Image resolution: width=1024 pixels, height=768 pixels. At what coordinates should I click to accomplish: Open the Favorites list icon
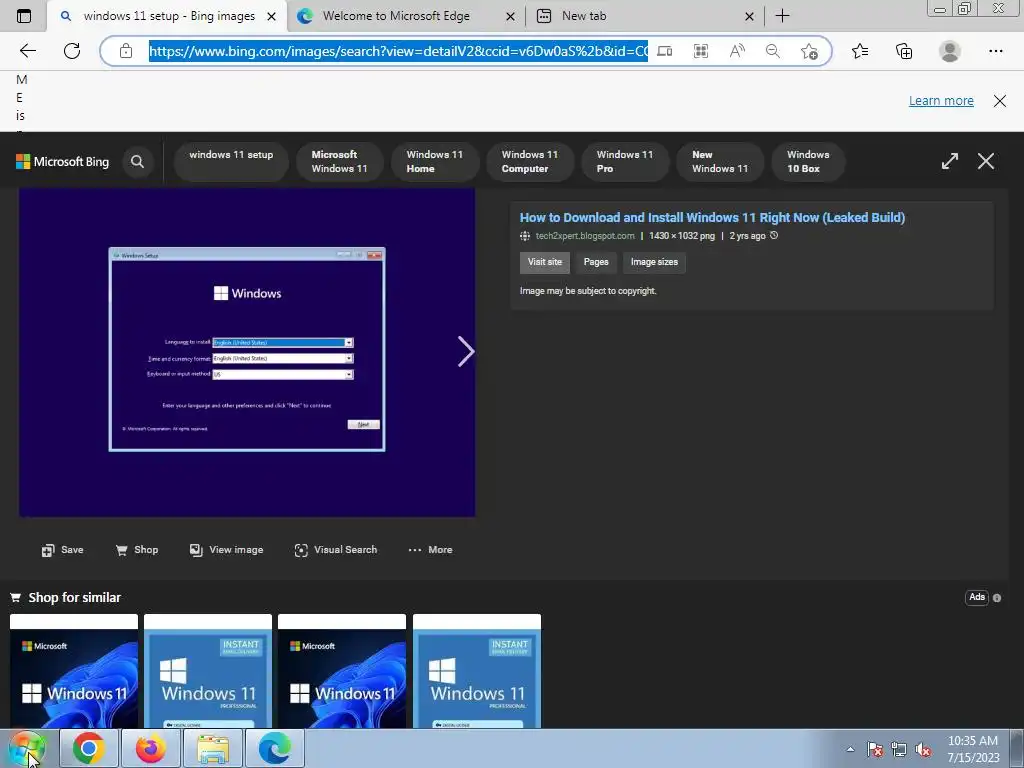point(860,51)
